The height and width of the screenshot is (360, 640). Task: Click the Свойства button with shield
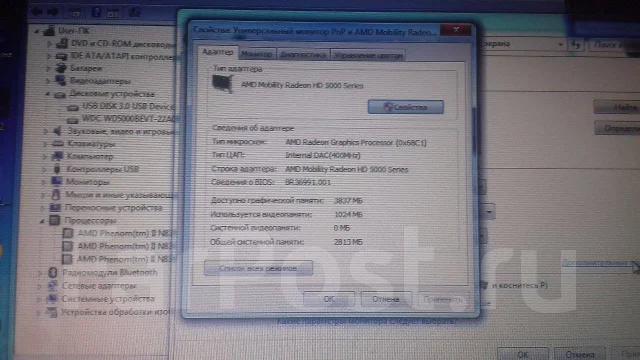point(406,107)
